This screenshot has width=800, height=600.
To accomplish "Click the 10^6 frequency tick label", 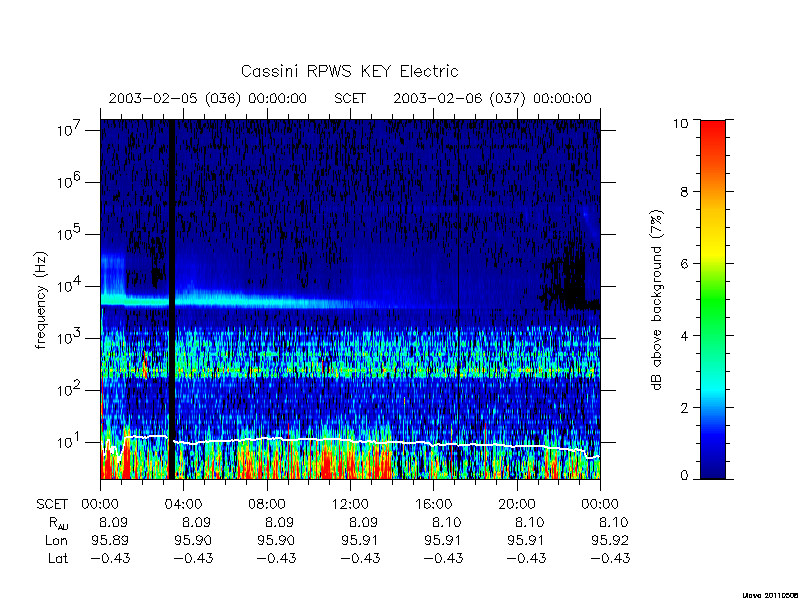I will (70, 181).
